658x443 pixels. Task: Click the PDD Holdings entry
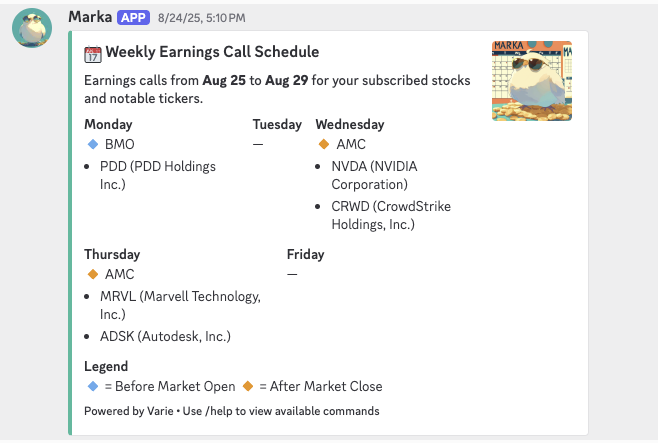click(157, 175)
